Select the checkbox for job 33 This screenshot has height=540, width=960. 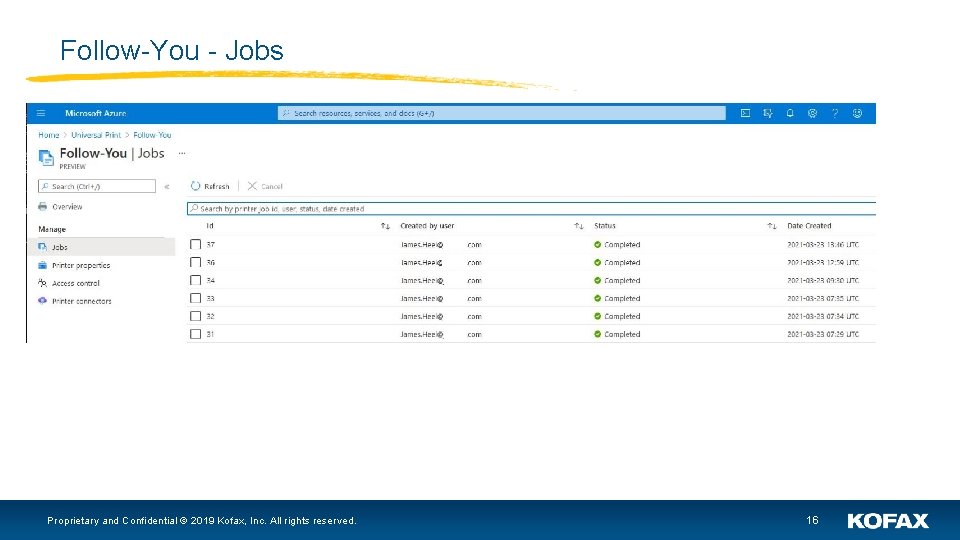[x=195, y=298]
